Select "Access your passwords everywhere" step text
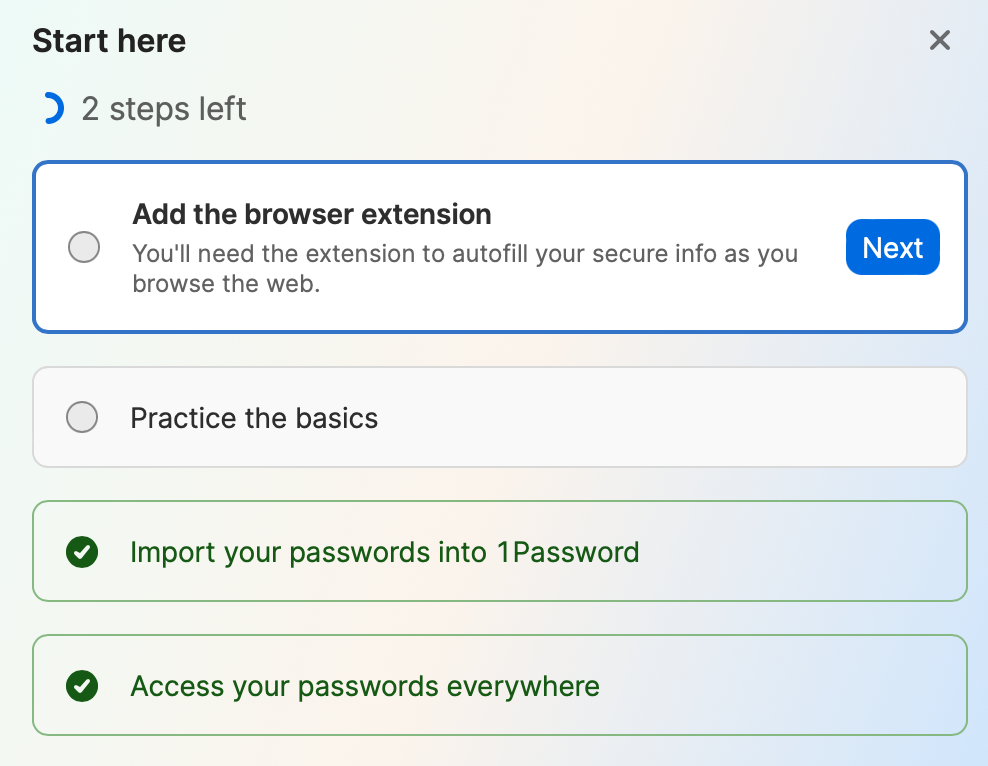The height and width of the screenshot is (766, 988). 365,687
